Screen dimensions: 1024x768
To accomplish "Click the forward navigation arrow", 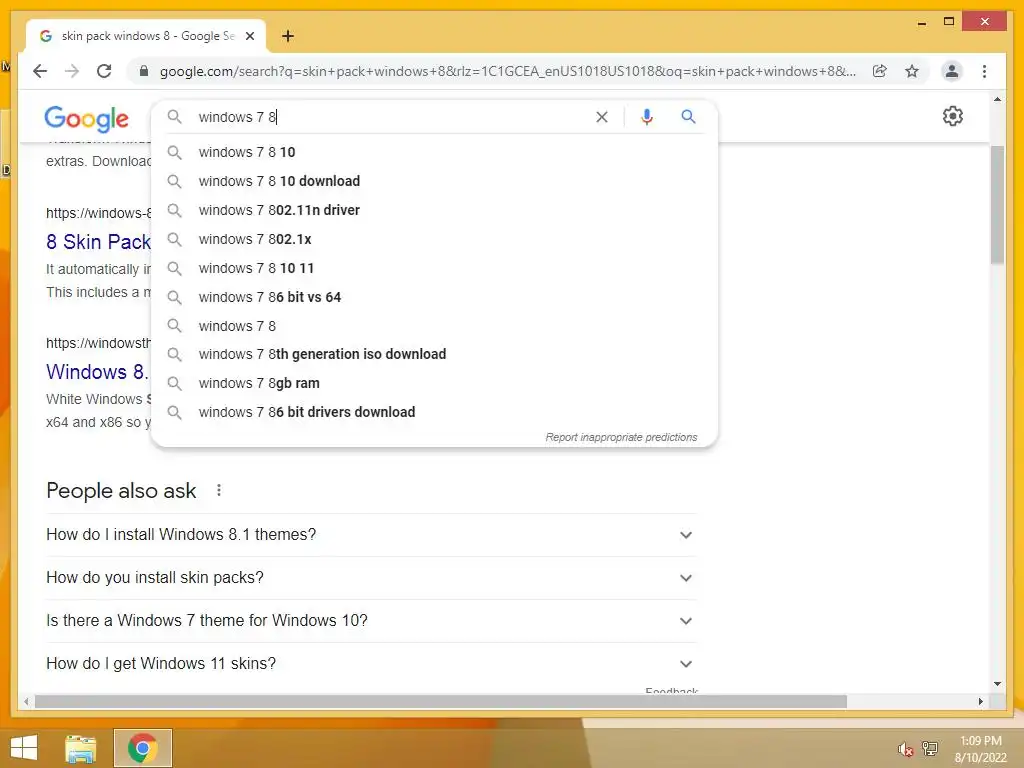I will pyautogui.click(x=72, y=71).
